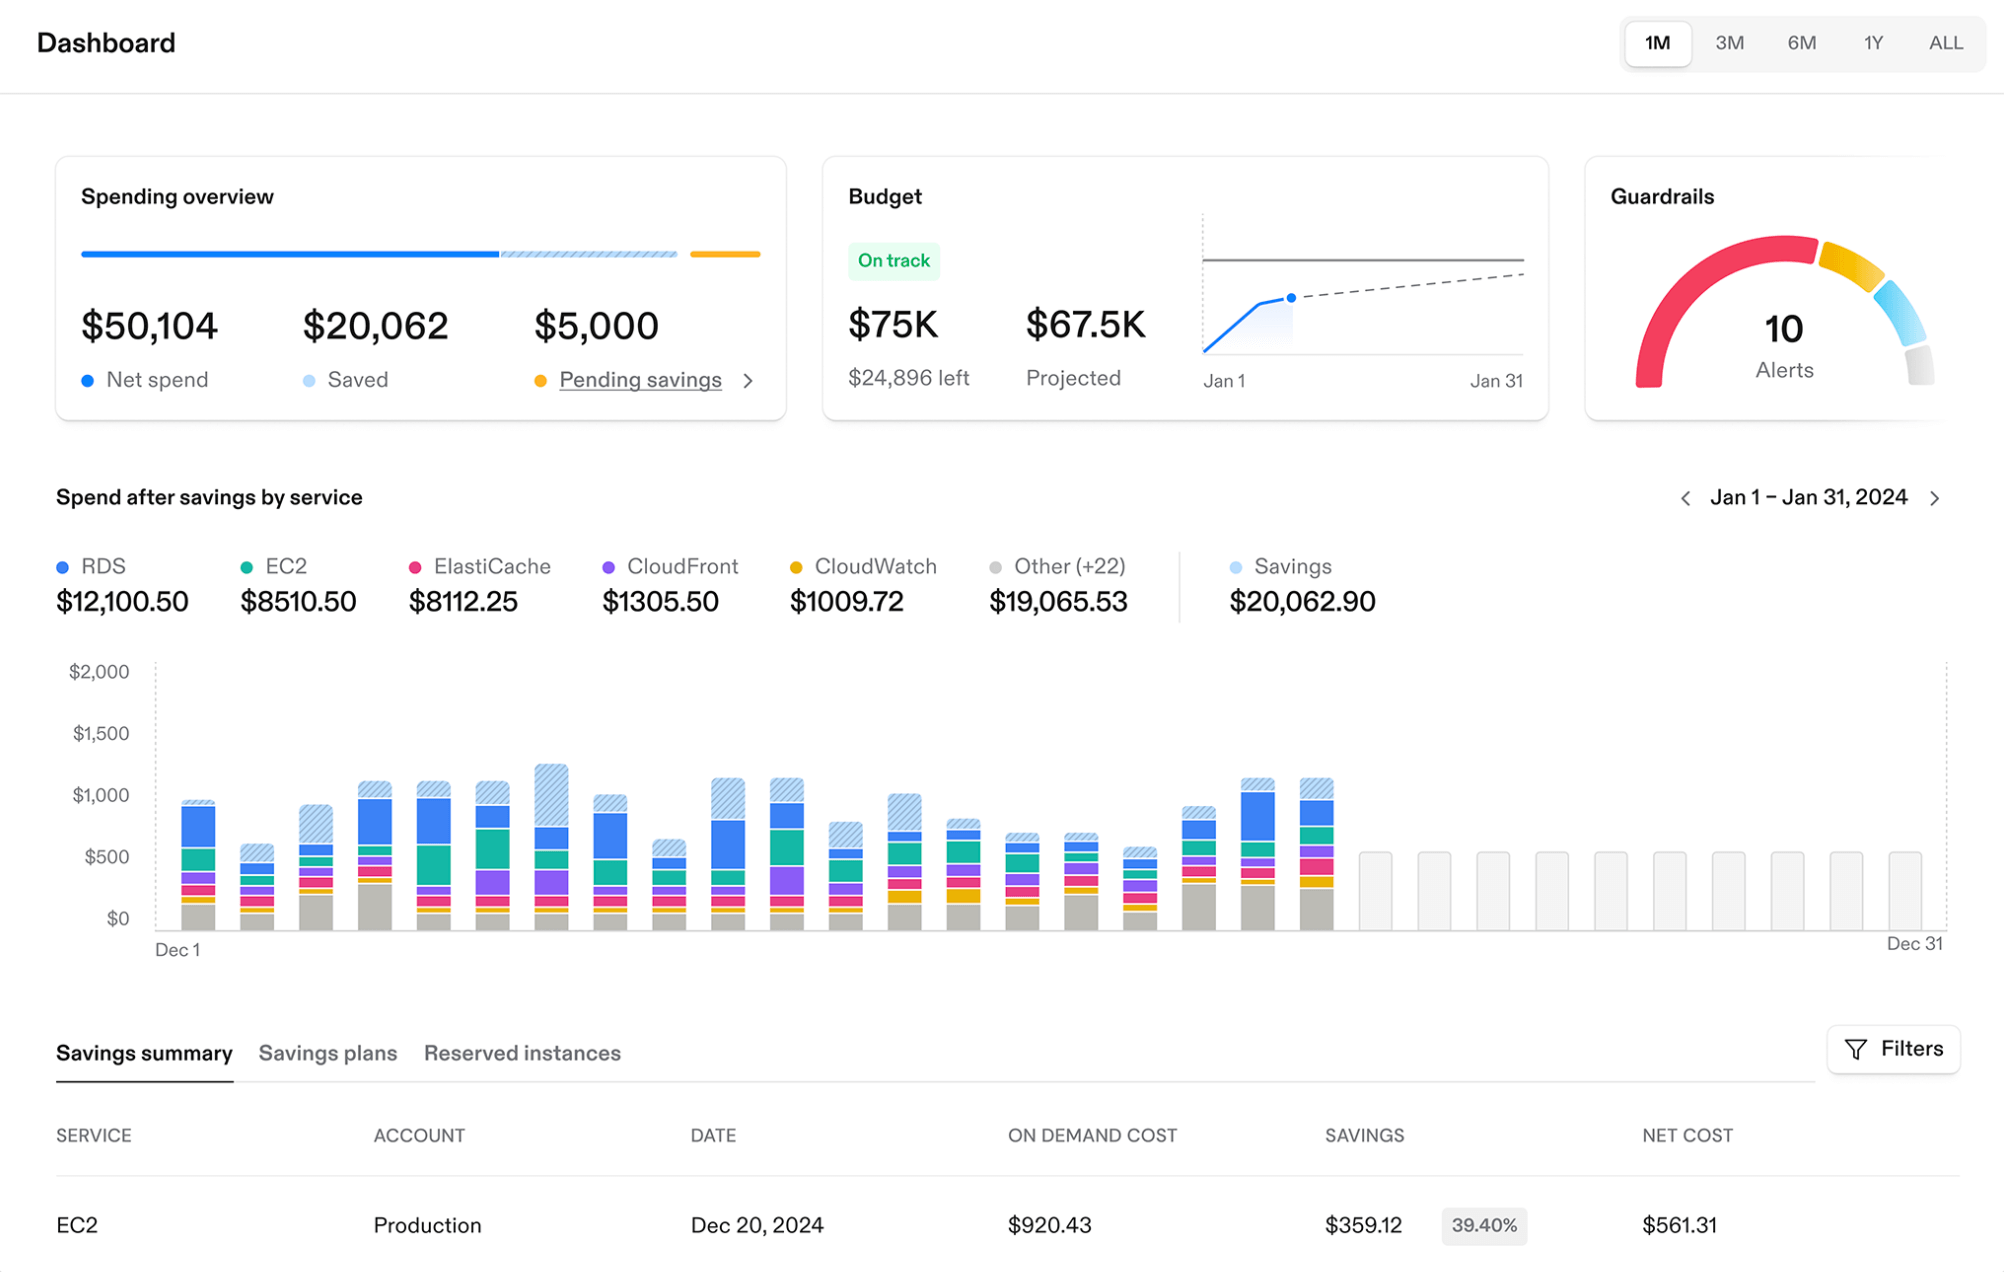
Task: Expand pending savings with arrow chevron
Action: click(748, 381)
